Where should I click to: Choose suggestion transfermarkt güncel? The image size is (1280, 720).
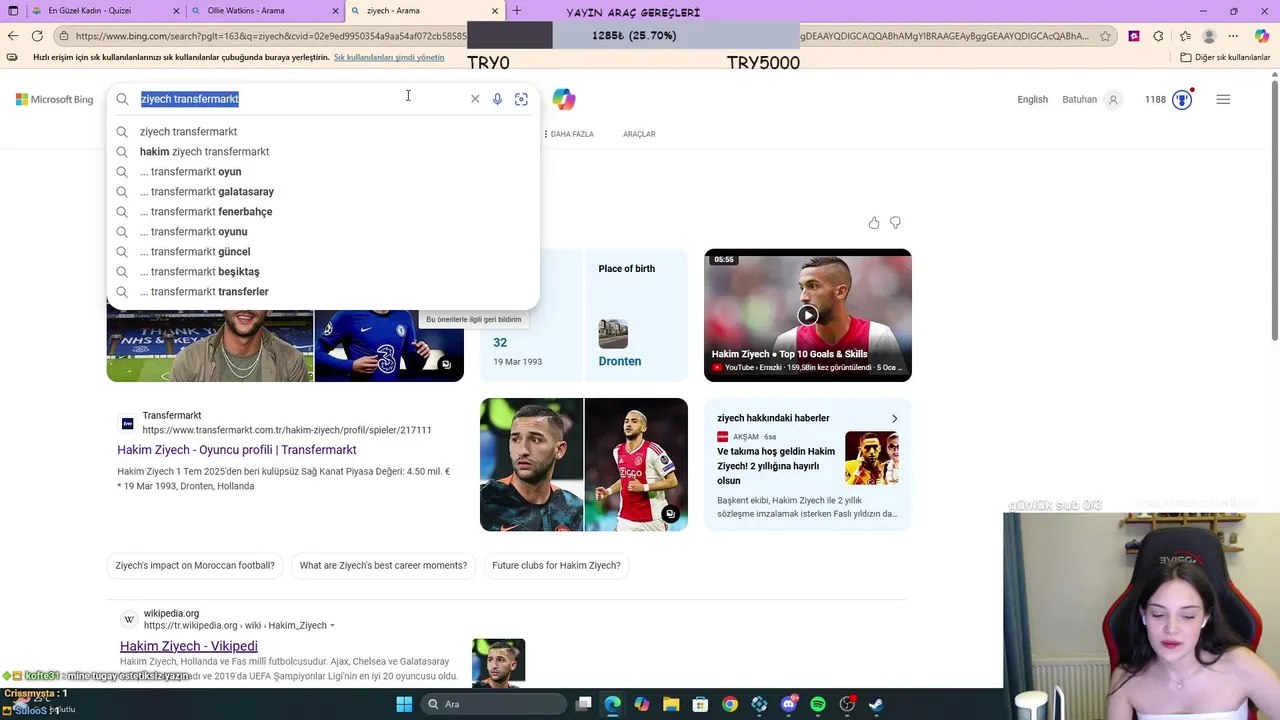point(323,252)
